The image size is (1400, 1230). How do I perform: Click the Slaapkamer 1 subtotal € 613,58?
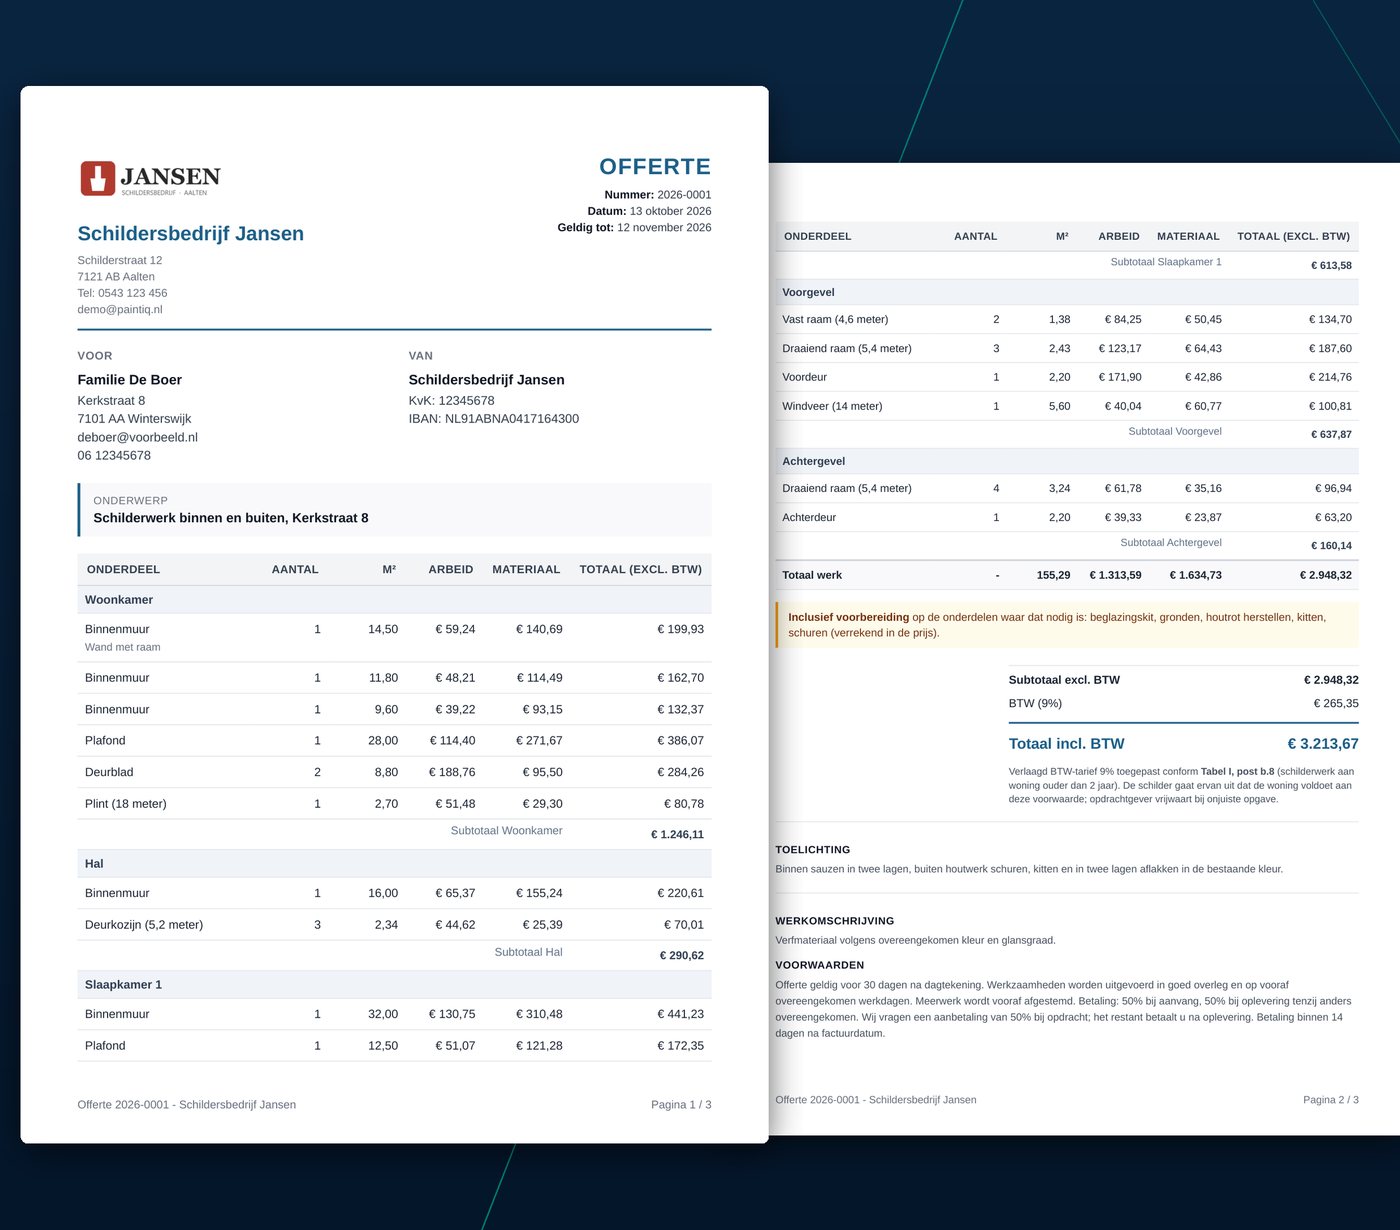(1331, 265)
